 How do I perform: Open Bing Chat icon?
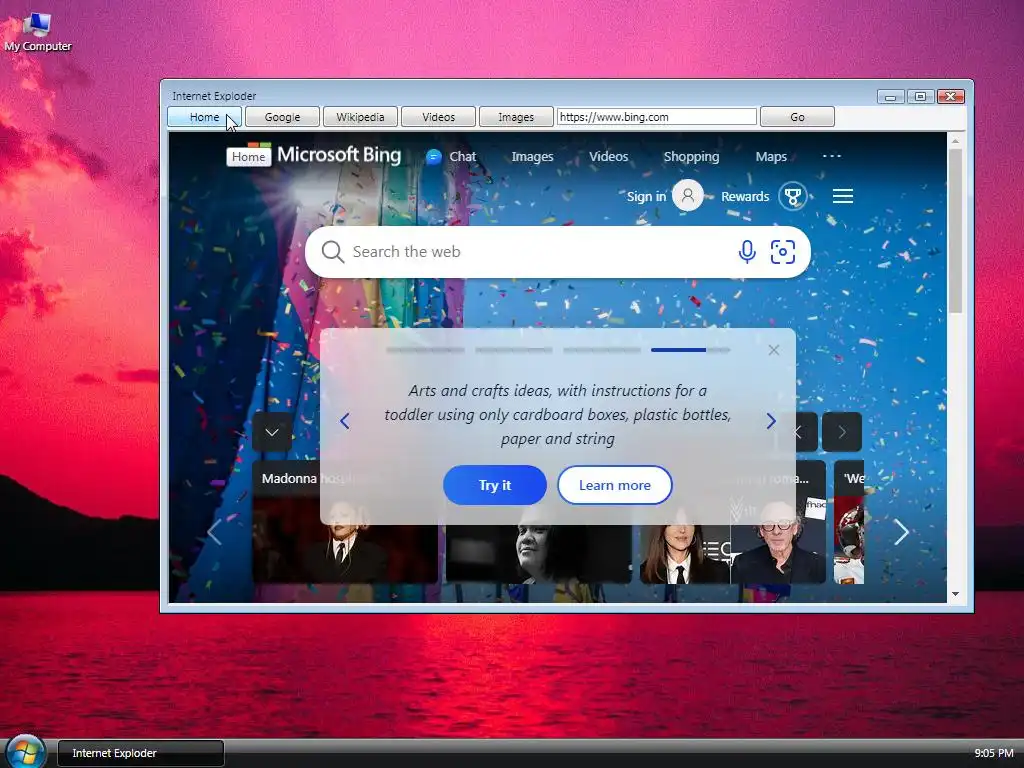pos(434,157)
